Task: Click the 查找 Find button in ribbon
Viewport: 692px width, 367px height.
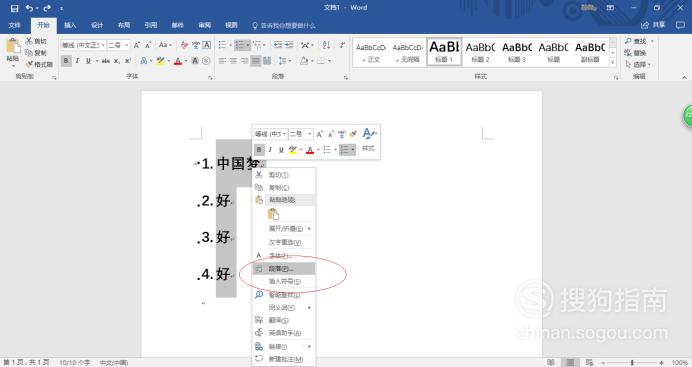Action: [636, 41]
